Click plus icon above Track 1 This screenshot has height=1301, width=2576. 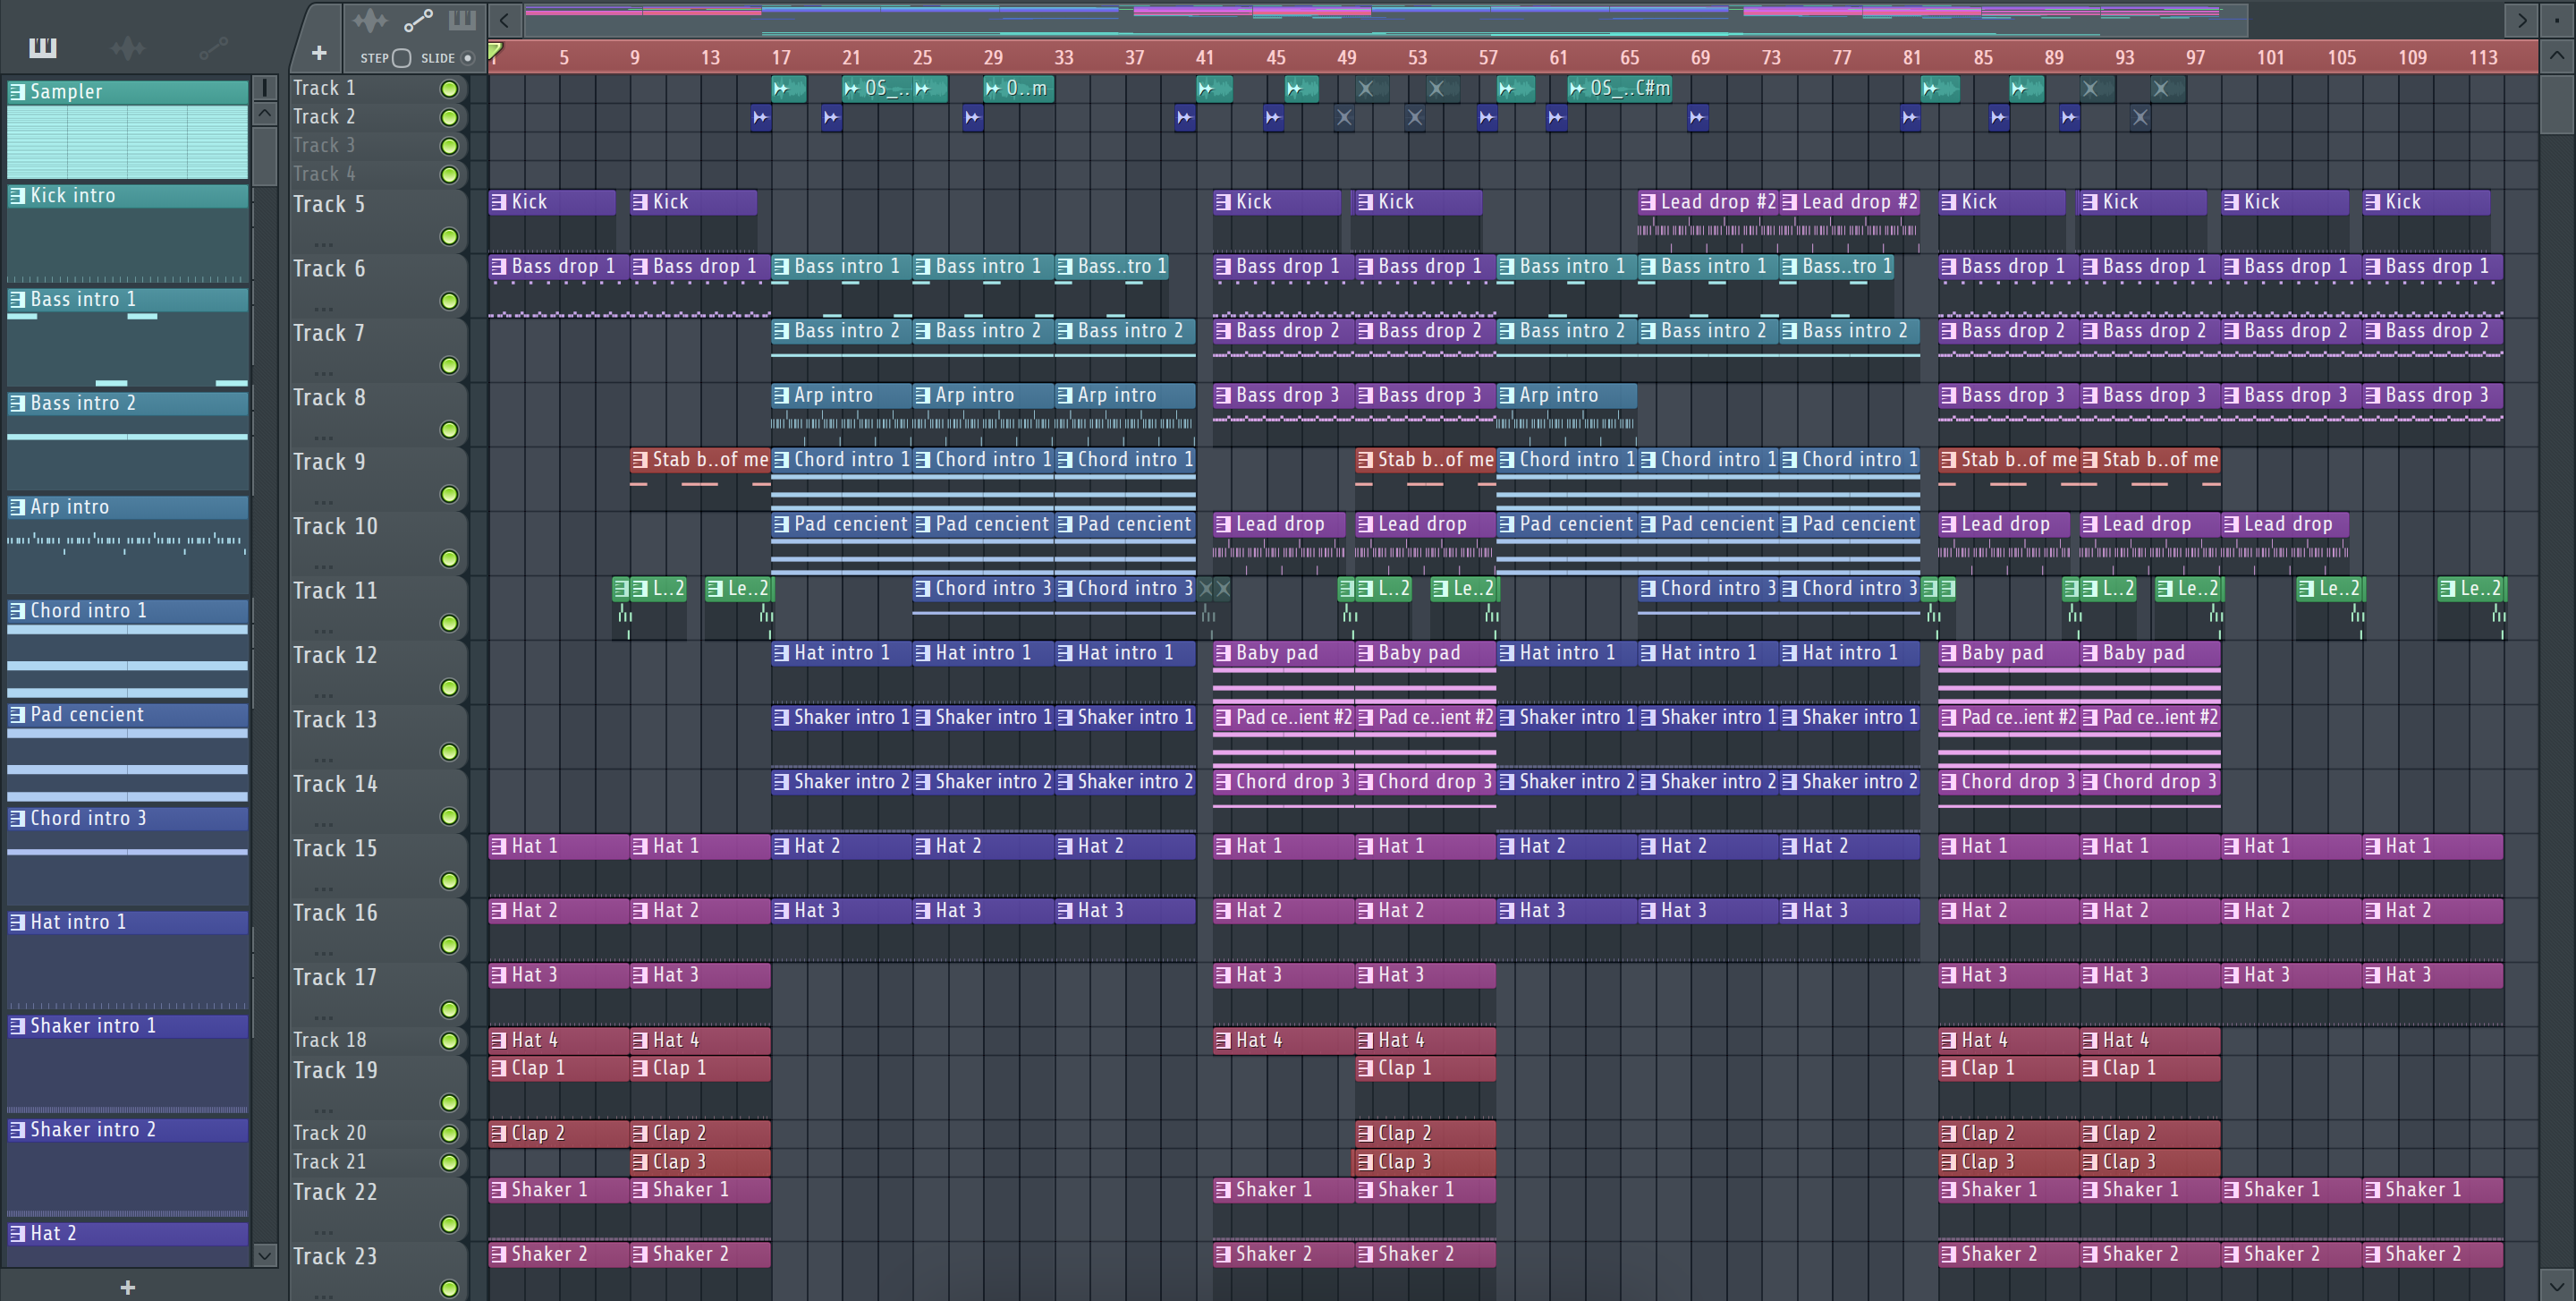tap(319, 53)
